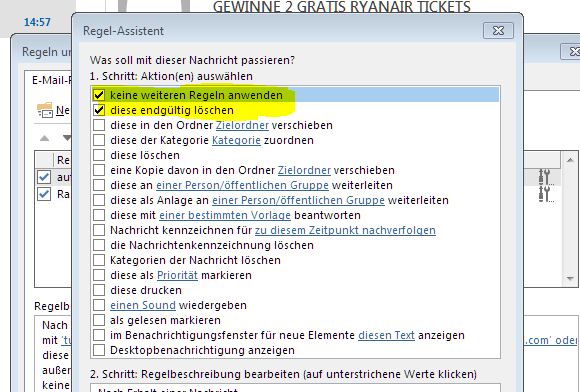This screenshot has height=392, width=580.
Task: Click the 'Kategorie' link
Action: pyautogui.click(x=236, y=141)
